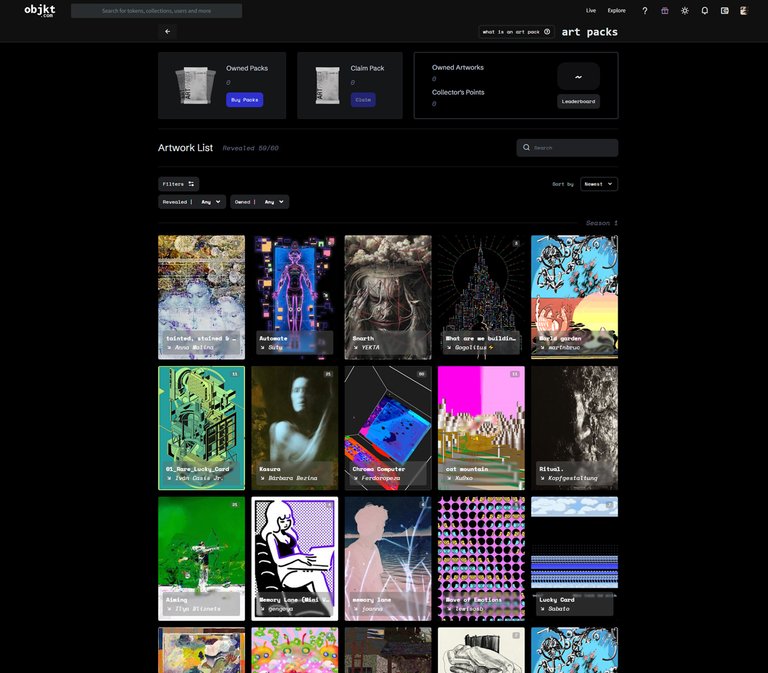Click 'Owned Artworks' label
Viewport: 768px width, 673px height.
coord(457,68)
